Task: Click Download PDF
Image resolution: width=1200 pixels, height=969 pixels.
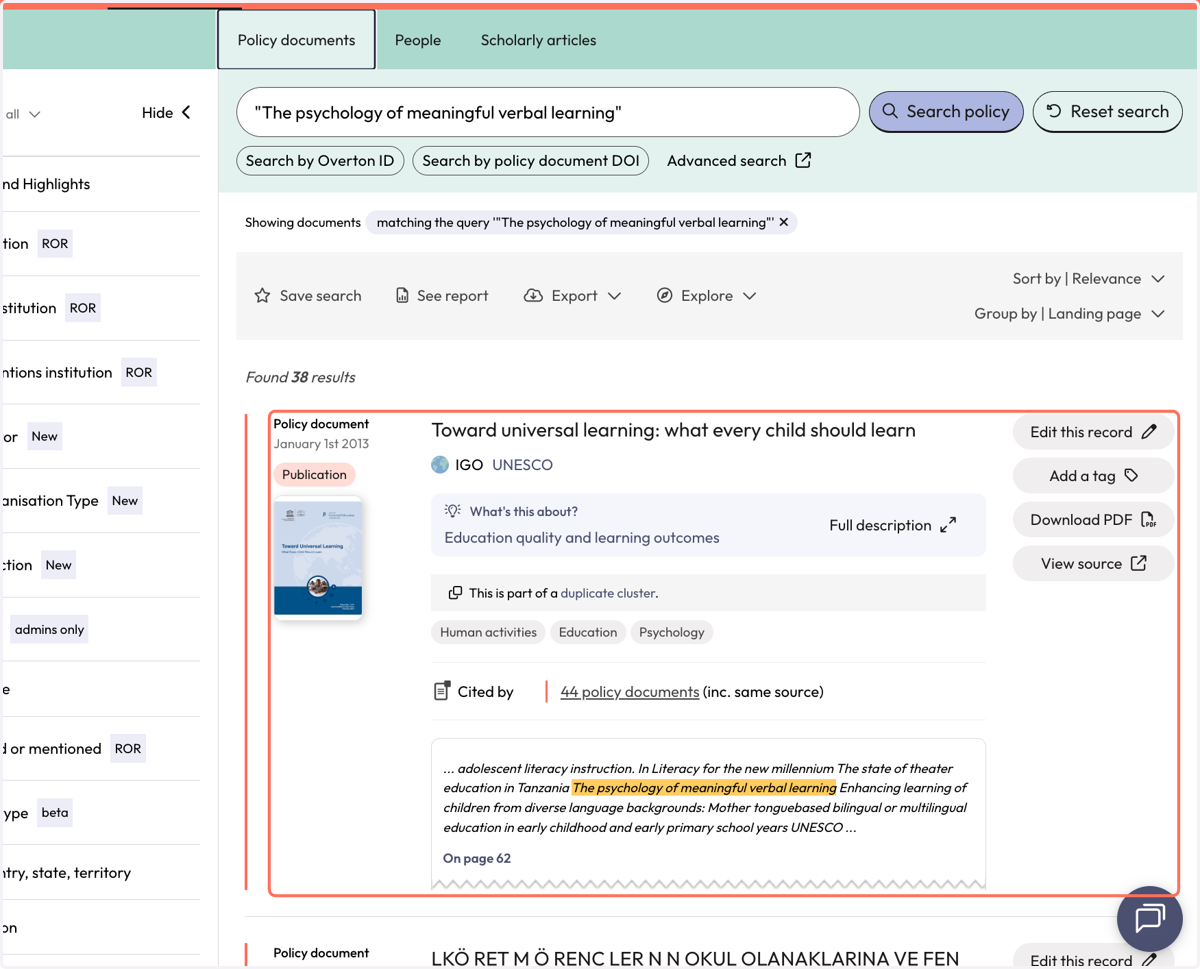Action: tap(1093, 519)
